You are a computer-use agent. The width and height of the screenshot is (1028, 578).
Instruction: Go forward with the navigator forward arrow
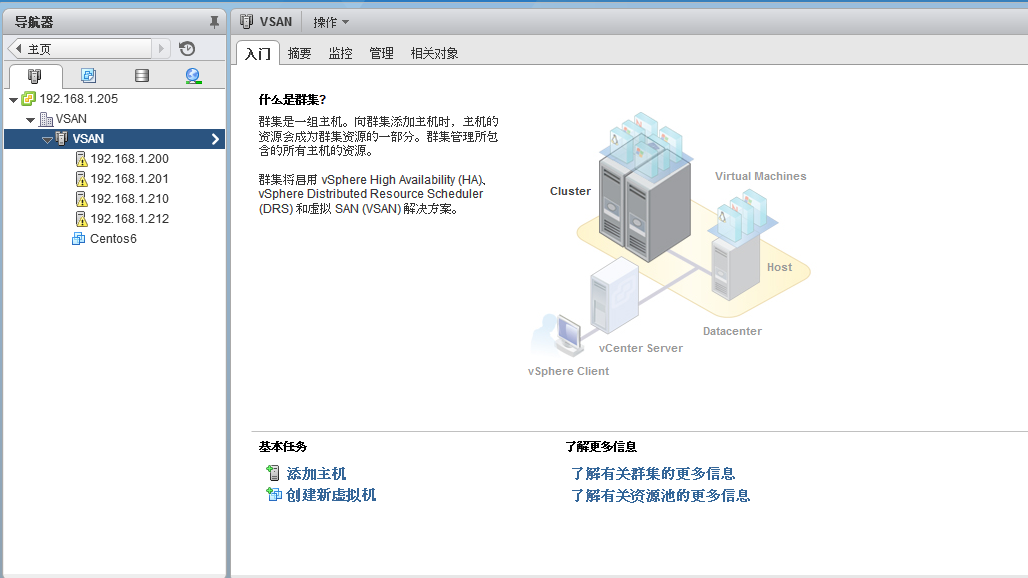tap(161, 48)
